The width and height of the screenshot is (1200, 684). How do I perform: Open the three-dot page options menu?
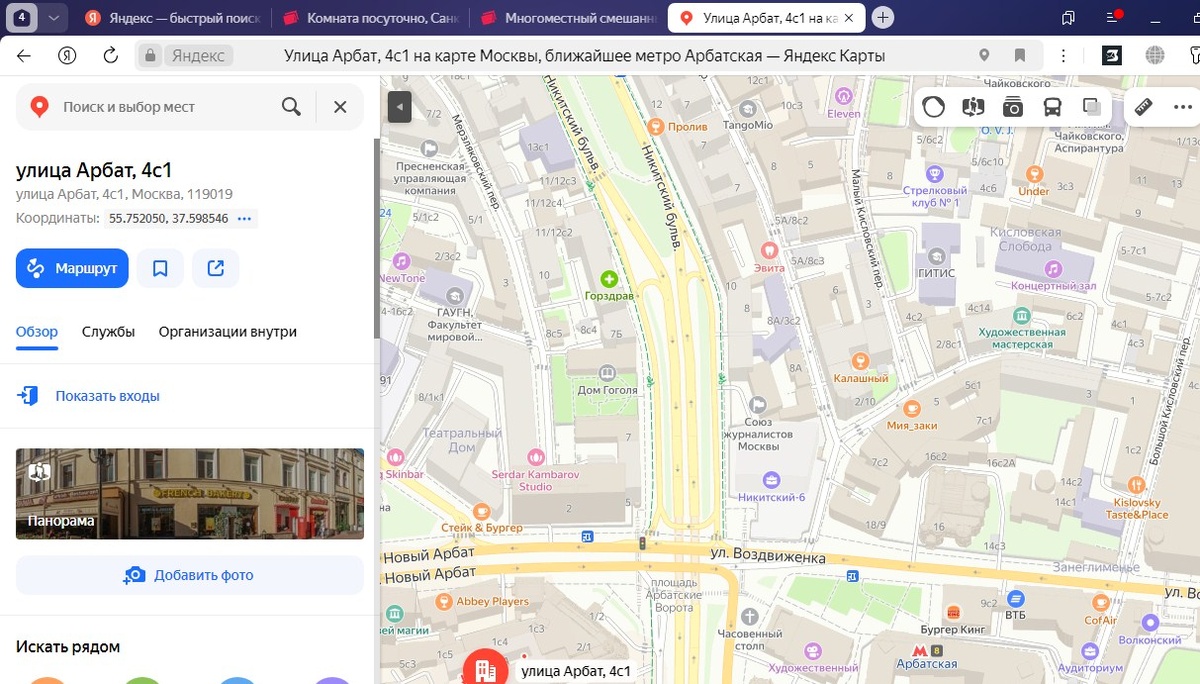[x=1064, y=56]
